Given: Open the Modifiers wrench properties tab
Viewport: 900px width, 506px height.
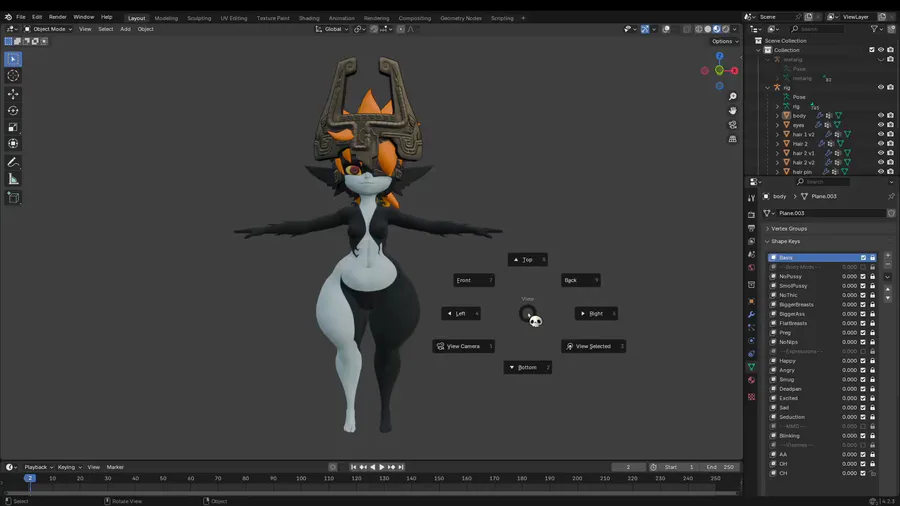Looking at the screenshot, I should click(751, 314).
